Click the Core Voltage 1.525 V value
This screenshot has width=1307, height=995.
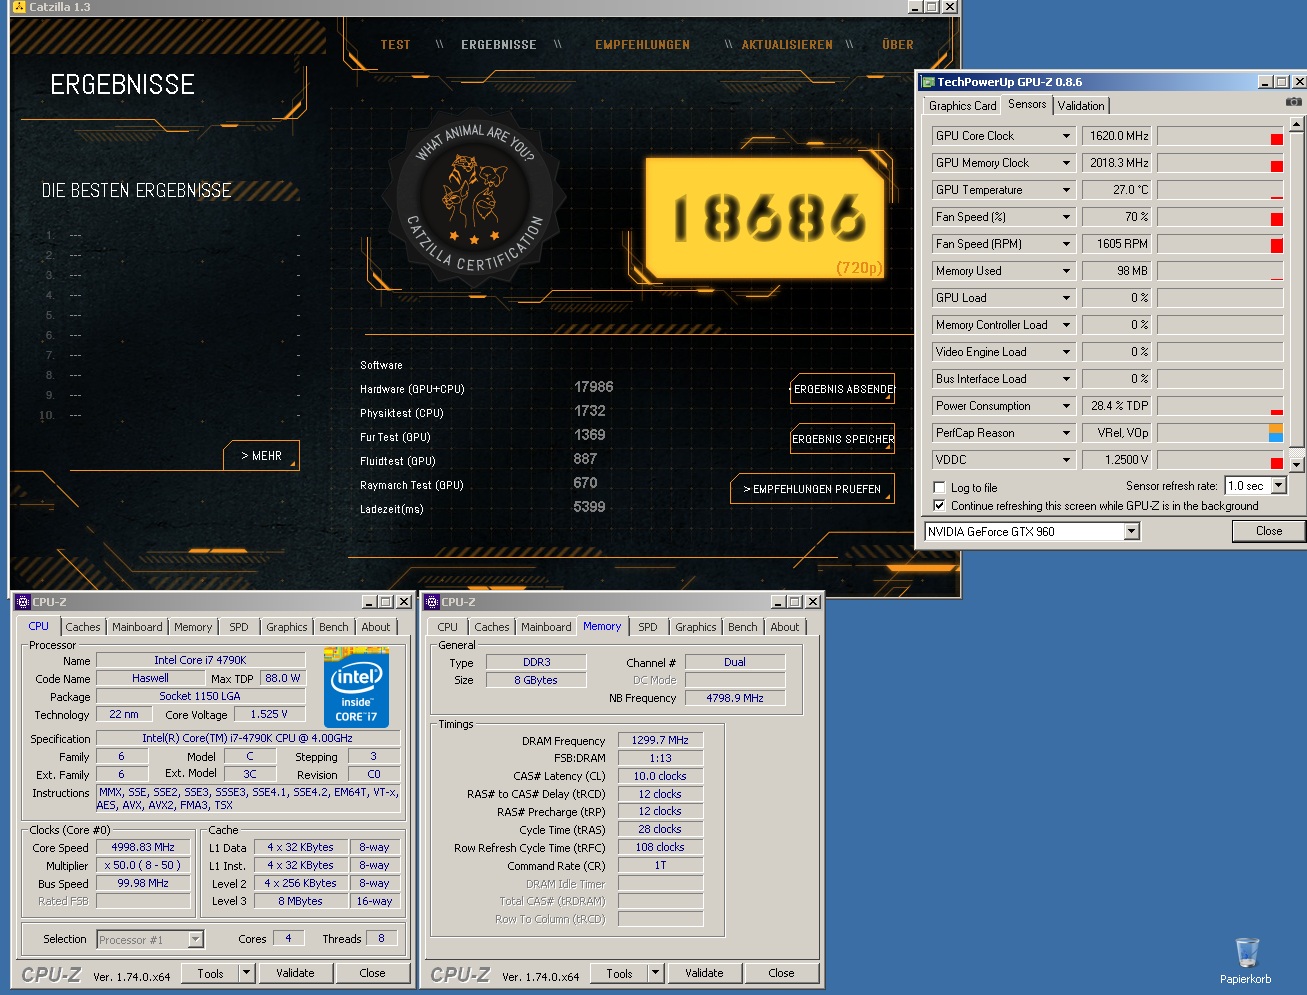pyautogui.click(x=269, y=714)
